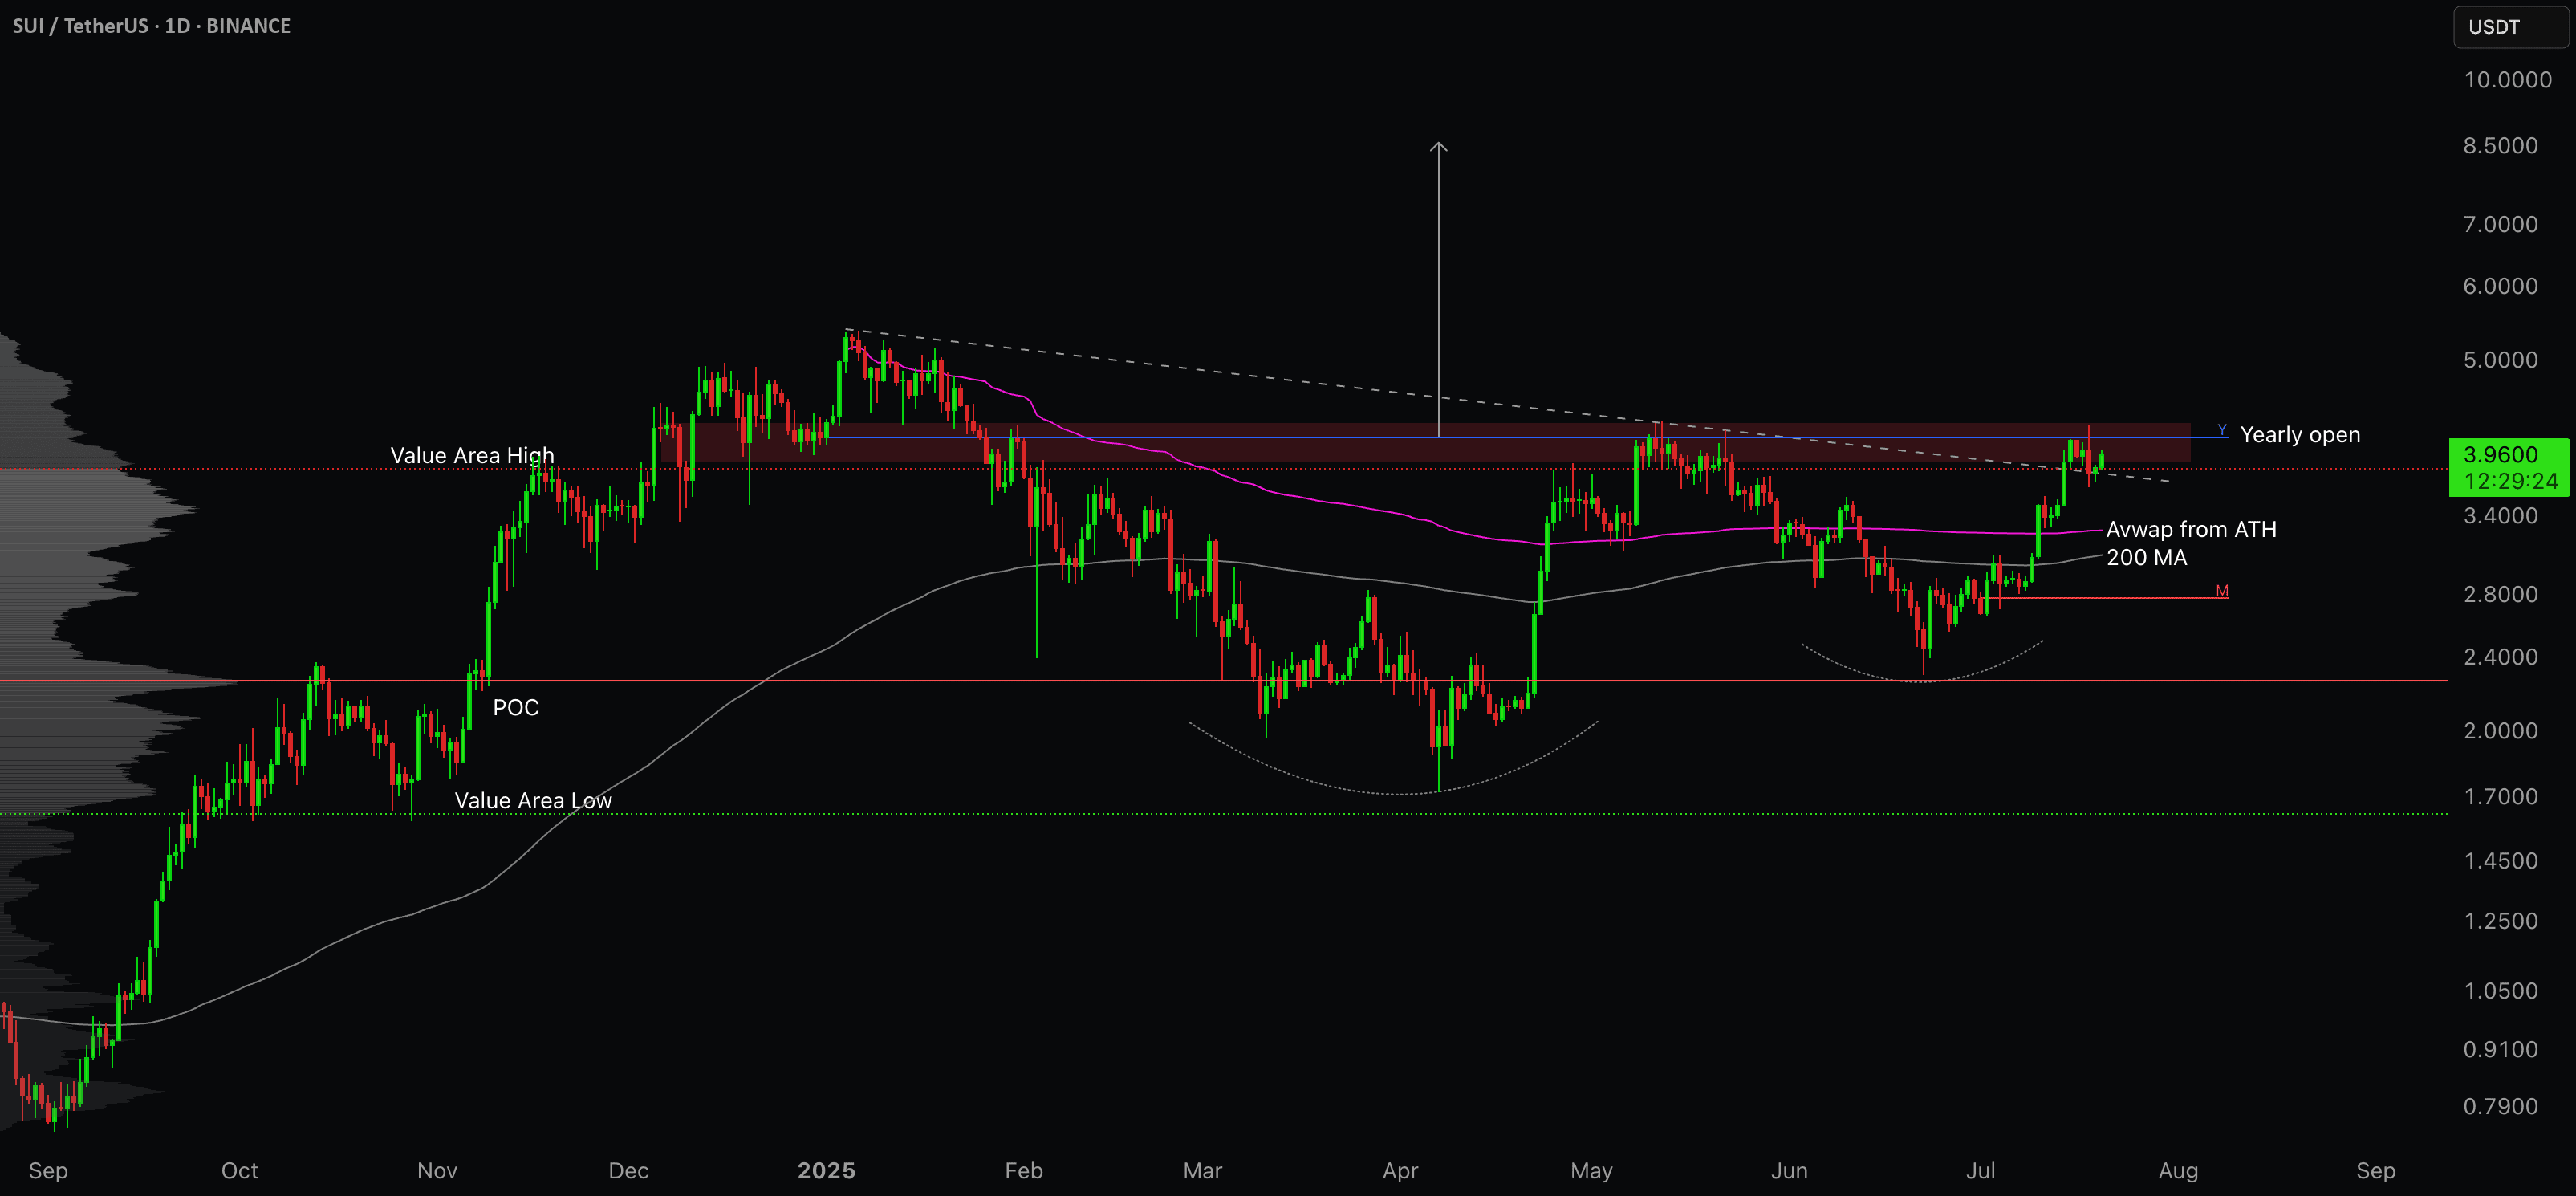Click the Mar label on time axis
This screenshot has width=2576, height=1196.
point(1202,1171)
